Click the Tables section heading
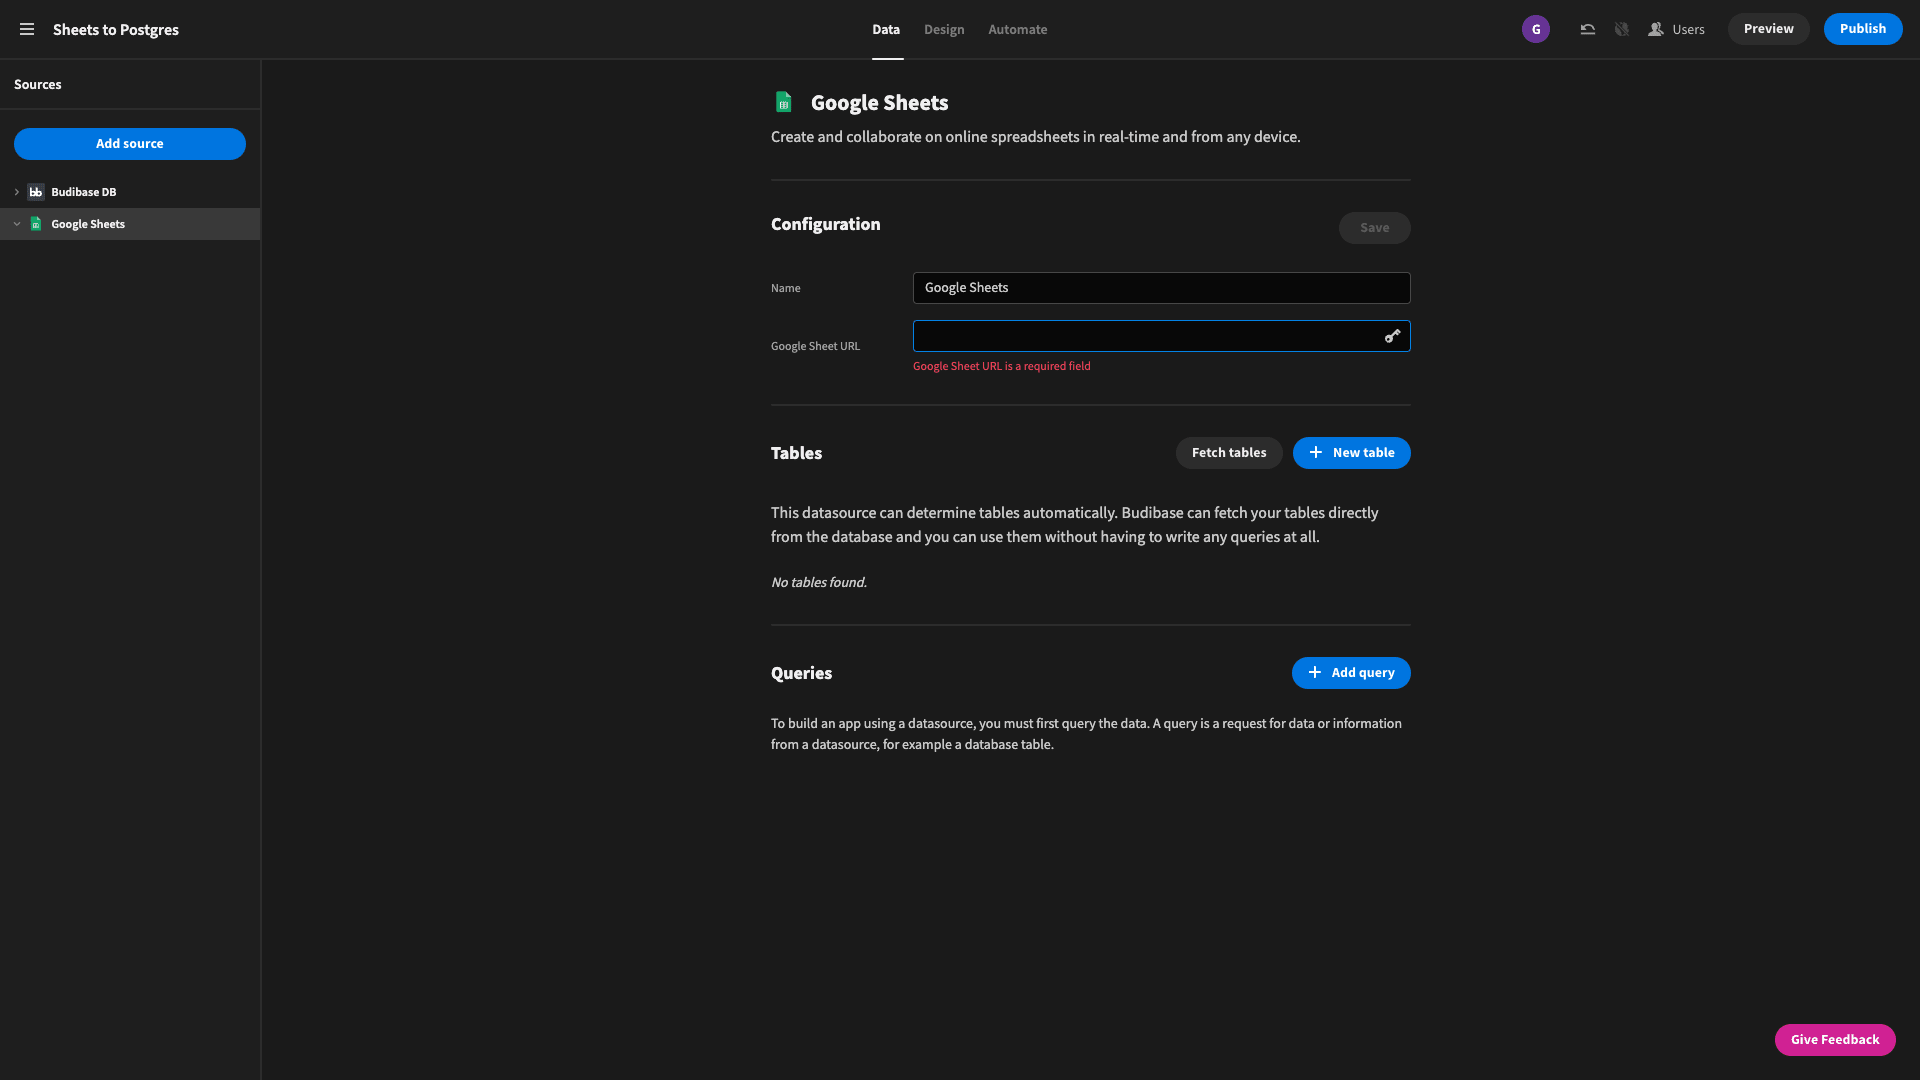This screenshot has height=1080, width=1920. click(x=796, y=453)
